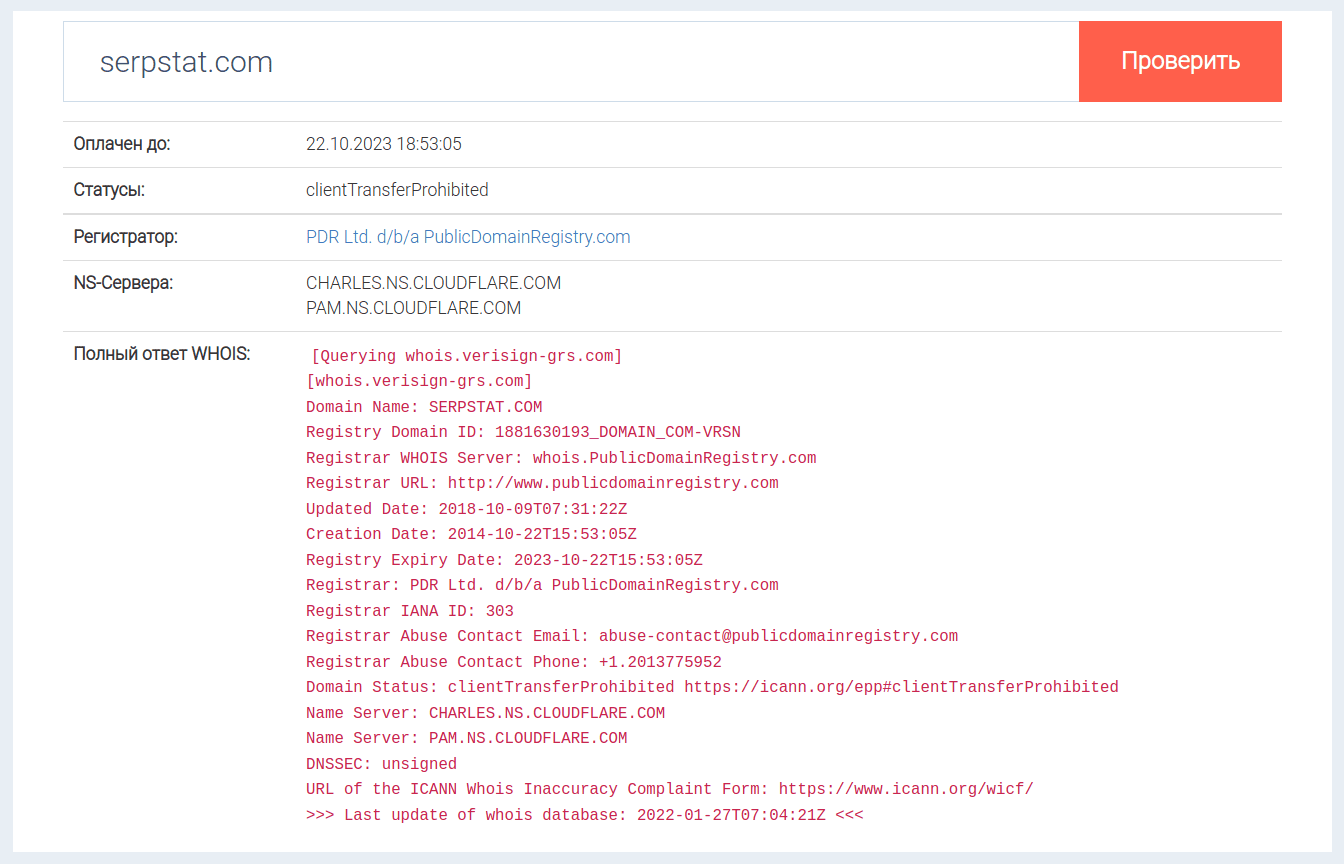This screenshot has width=1344, height=864.
Task: Click the Registrar Abuse Contact Email line
Action: pos(632,636)
